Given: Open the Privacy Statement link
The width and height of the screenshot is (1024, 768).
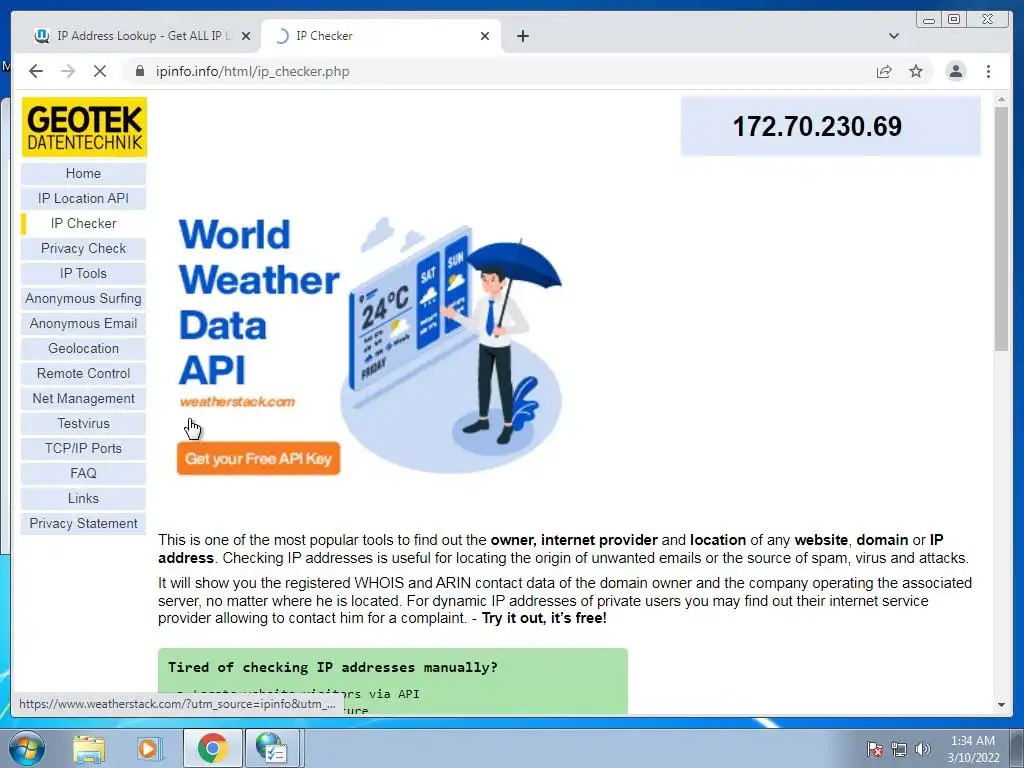Looking at the screenshot, I should tap(83, 523).
